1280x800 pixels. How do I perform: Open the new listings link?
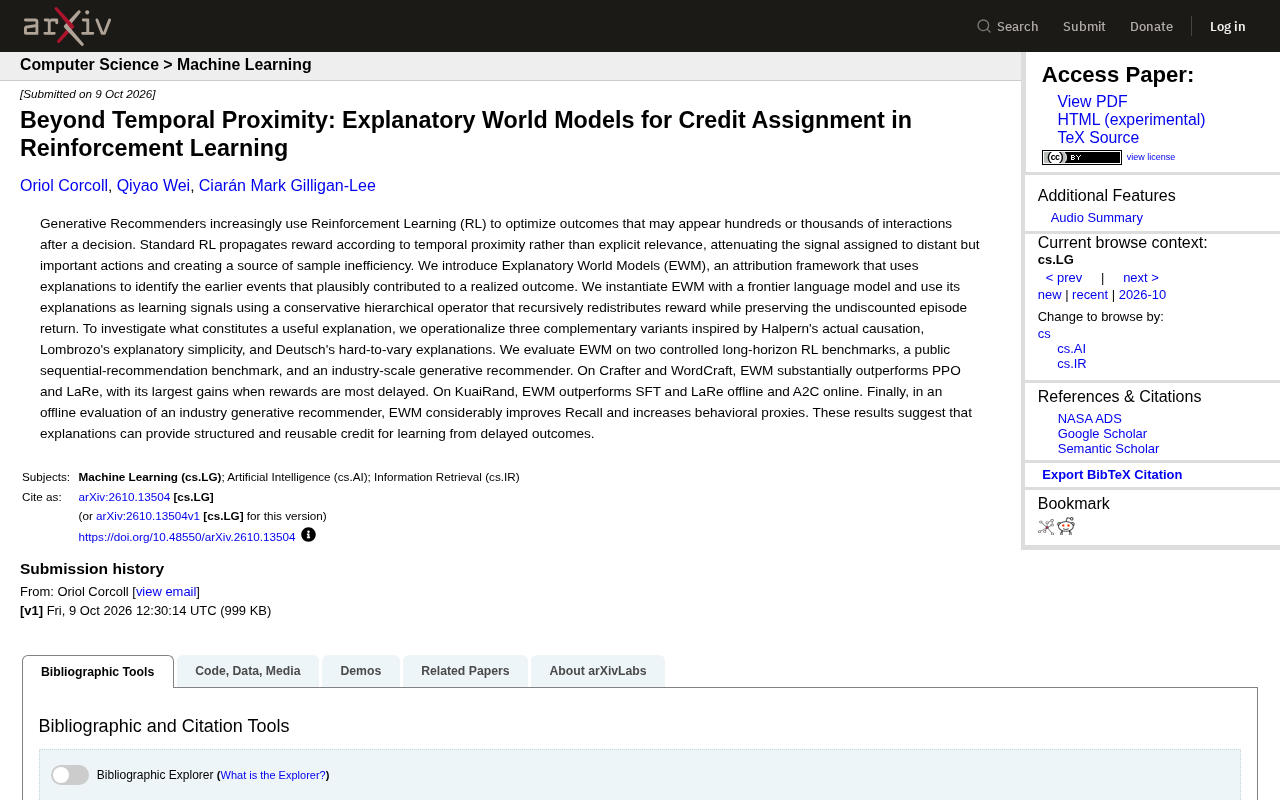point(1050,295)
